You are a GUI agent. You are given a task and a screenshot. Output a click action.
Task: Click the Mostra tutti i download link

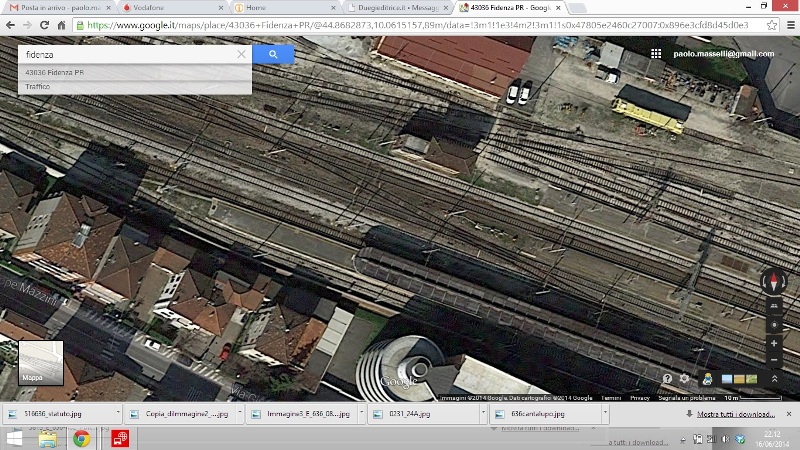coord(736,414)
